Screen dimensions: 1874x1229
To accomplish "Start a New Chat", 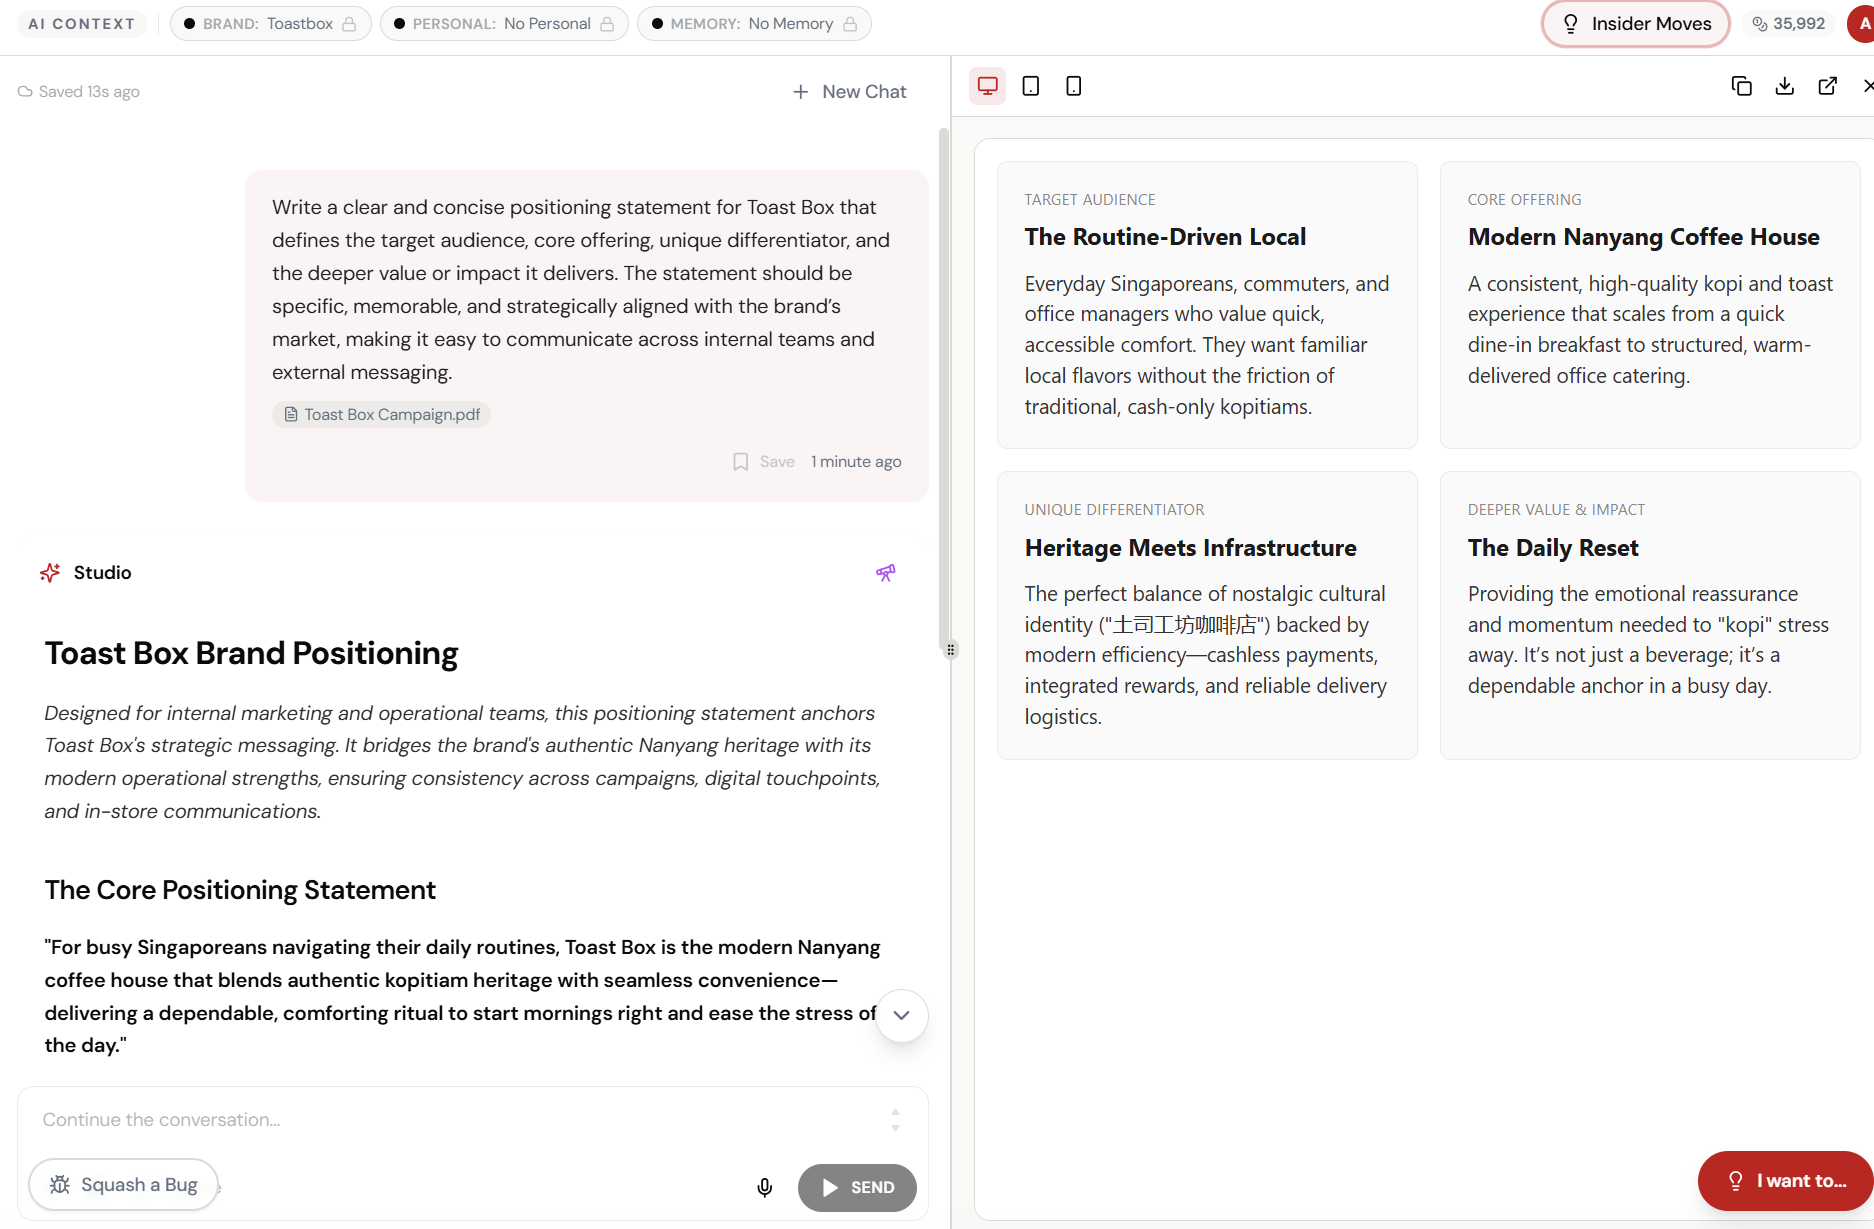I will [848, 91].
